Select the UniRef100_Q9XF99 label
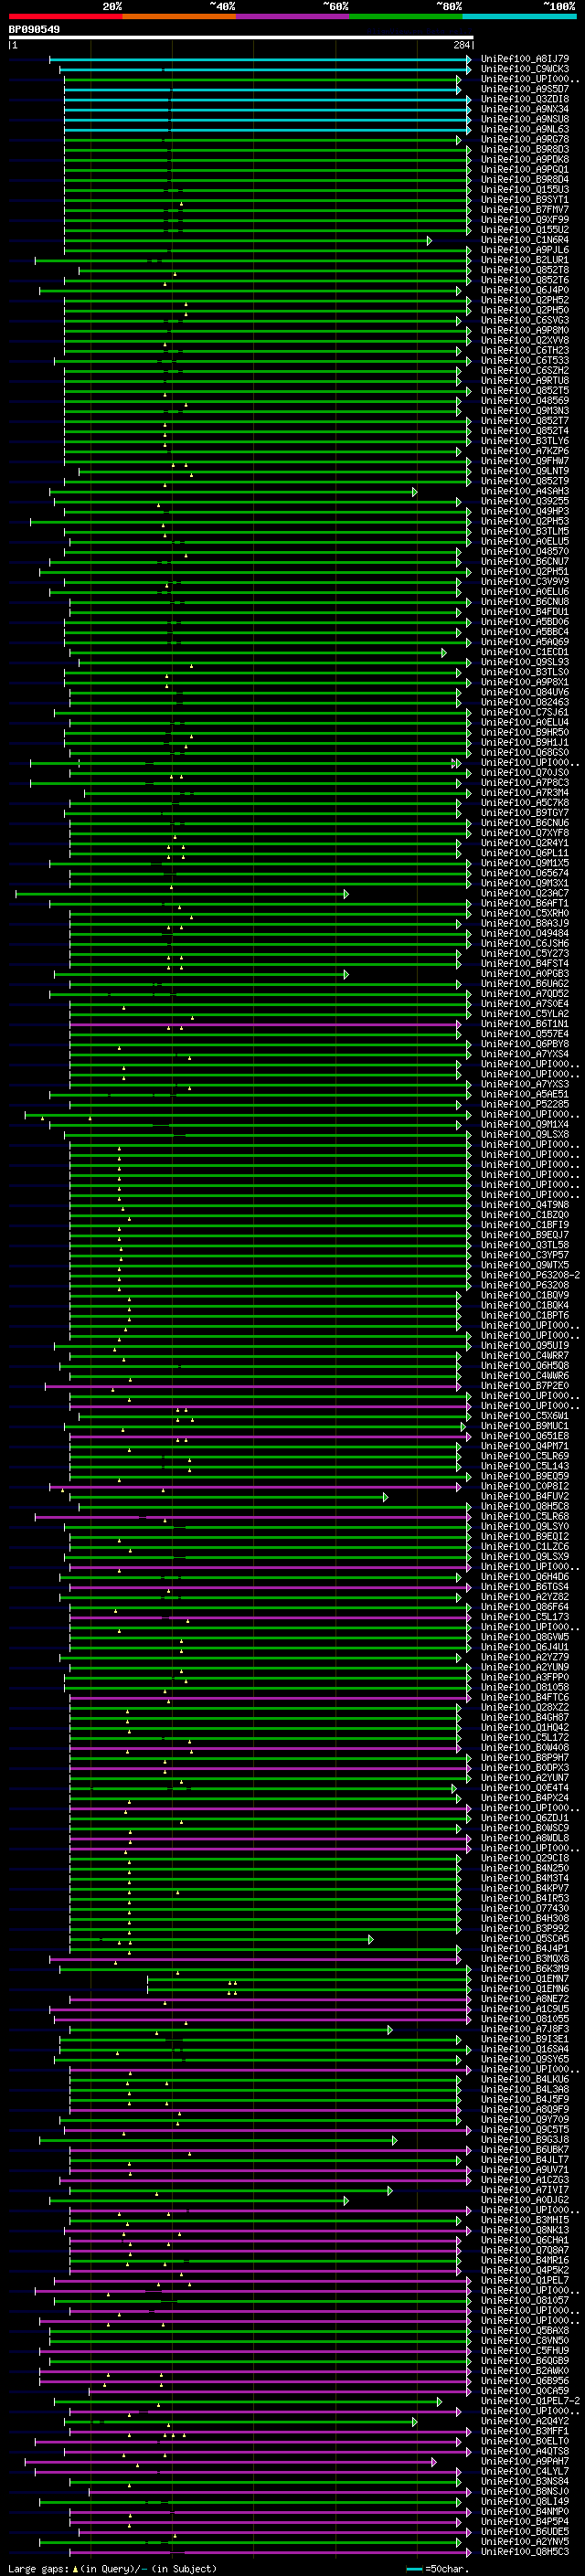Image resolution: width=585 pixels, height=2576 pixels. coord(525,220)
